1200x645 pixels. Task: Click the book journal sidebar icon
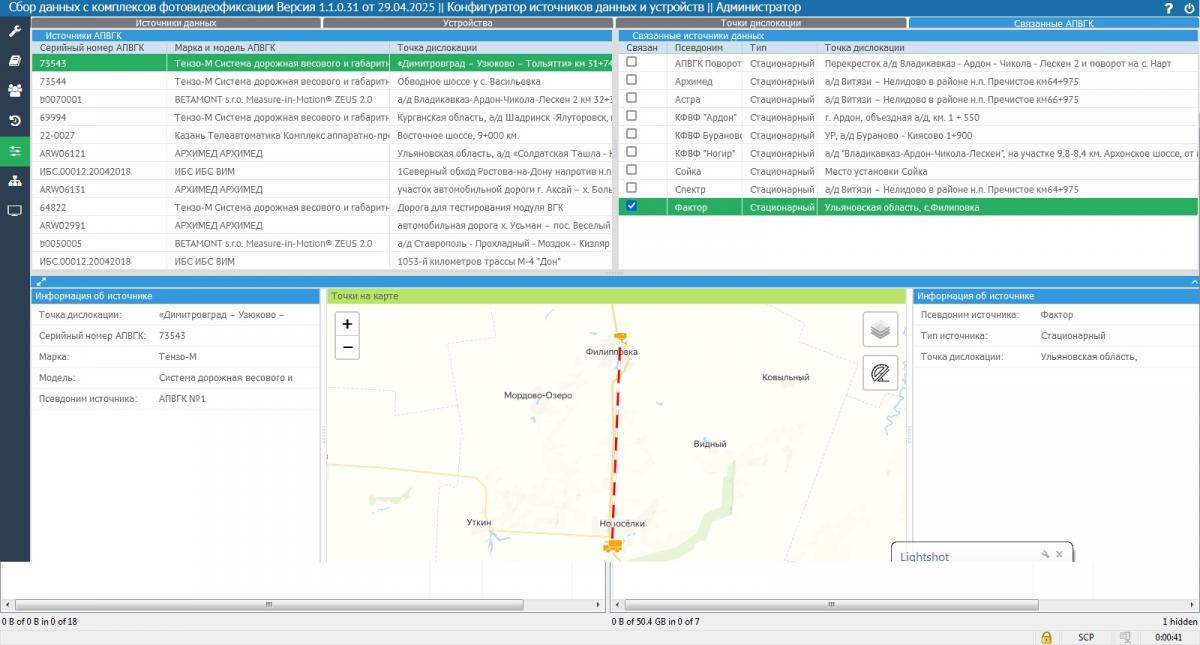pyautogui.click(x=14, y=61)
